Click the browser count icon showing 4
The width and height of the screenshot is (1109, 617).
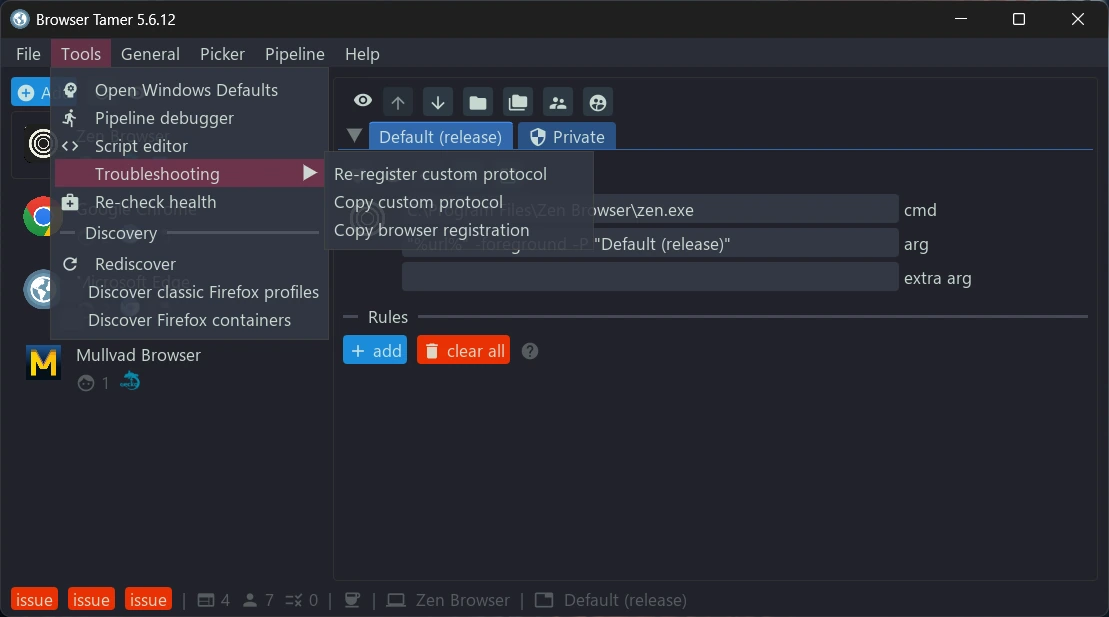(206, 600)
